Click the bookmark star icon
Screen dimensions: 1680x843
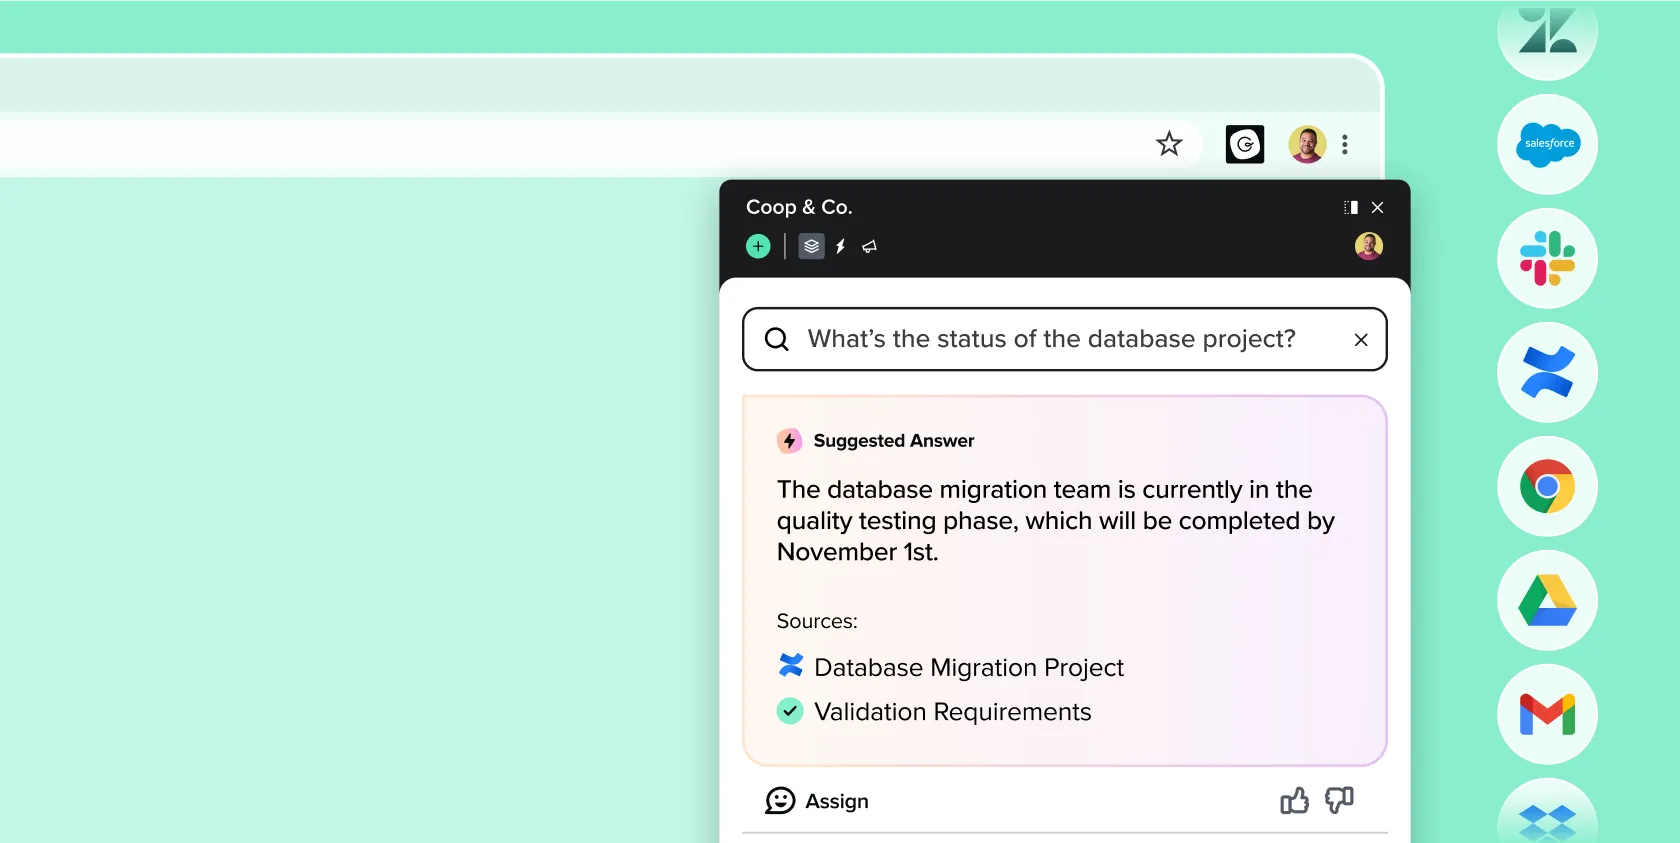click(x=1169, y=144)
